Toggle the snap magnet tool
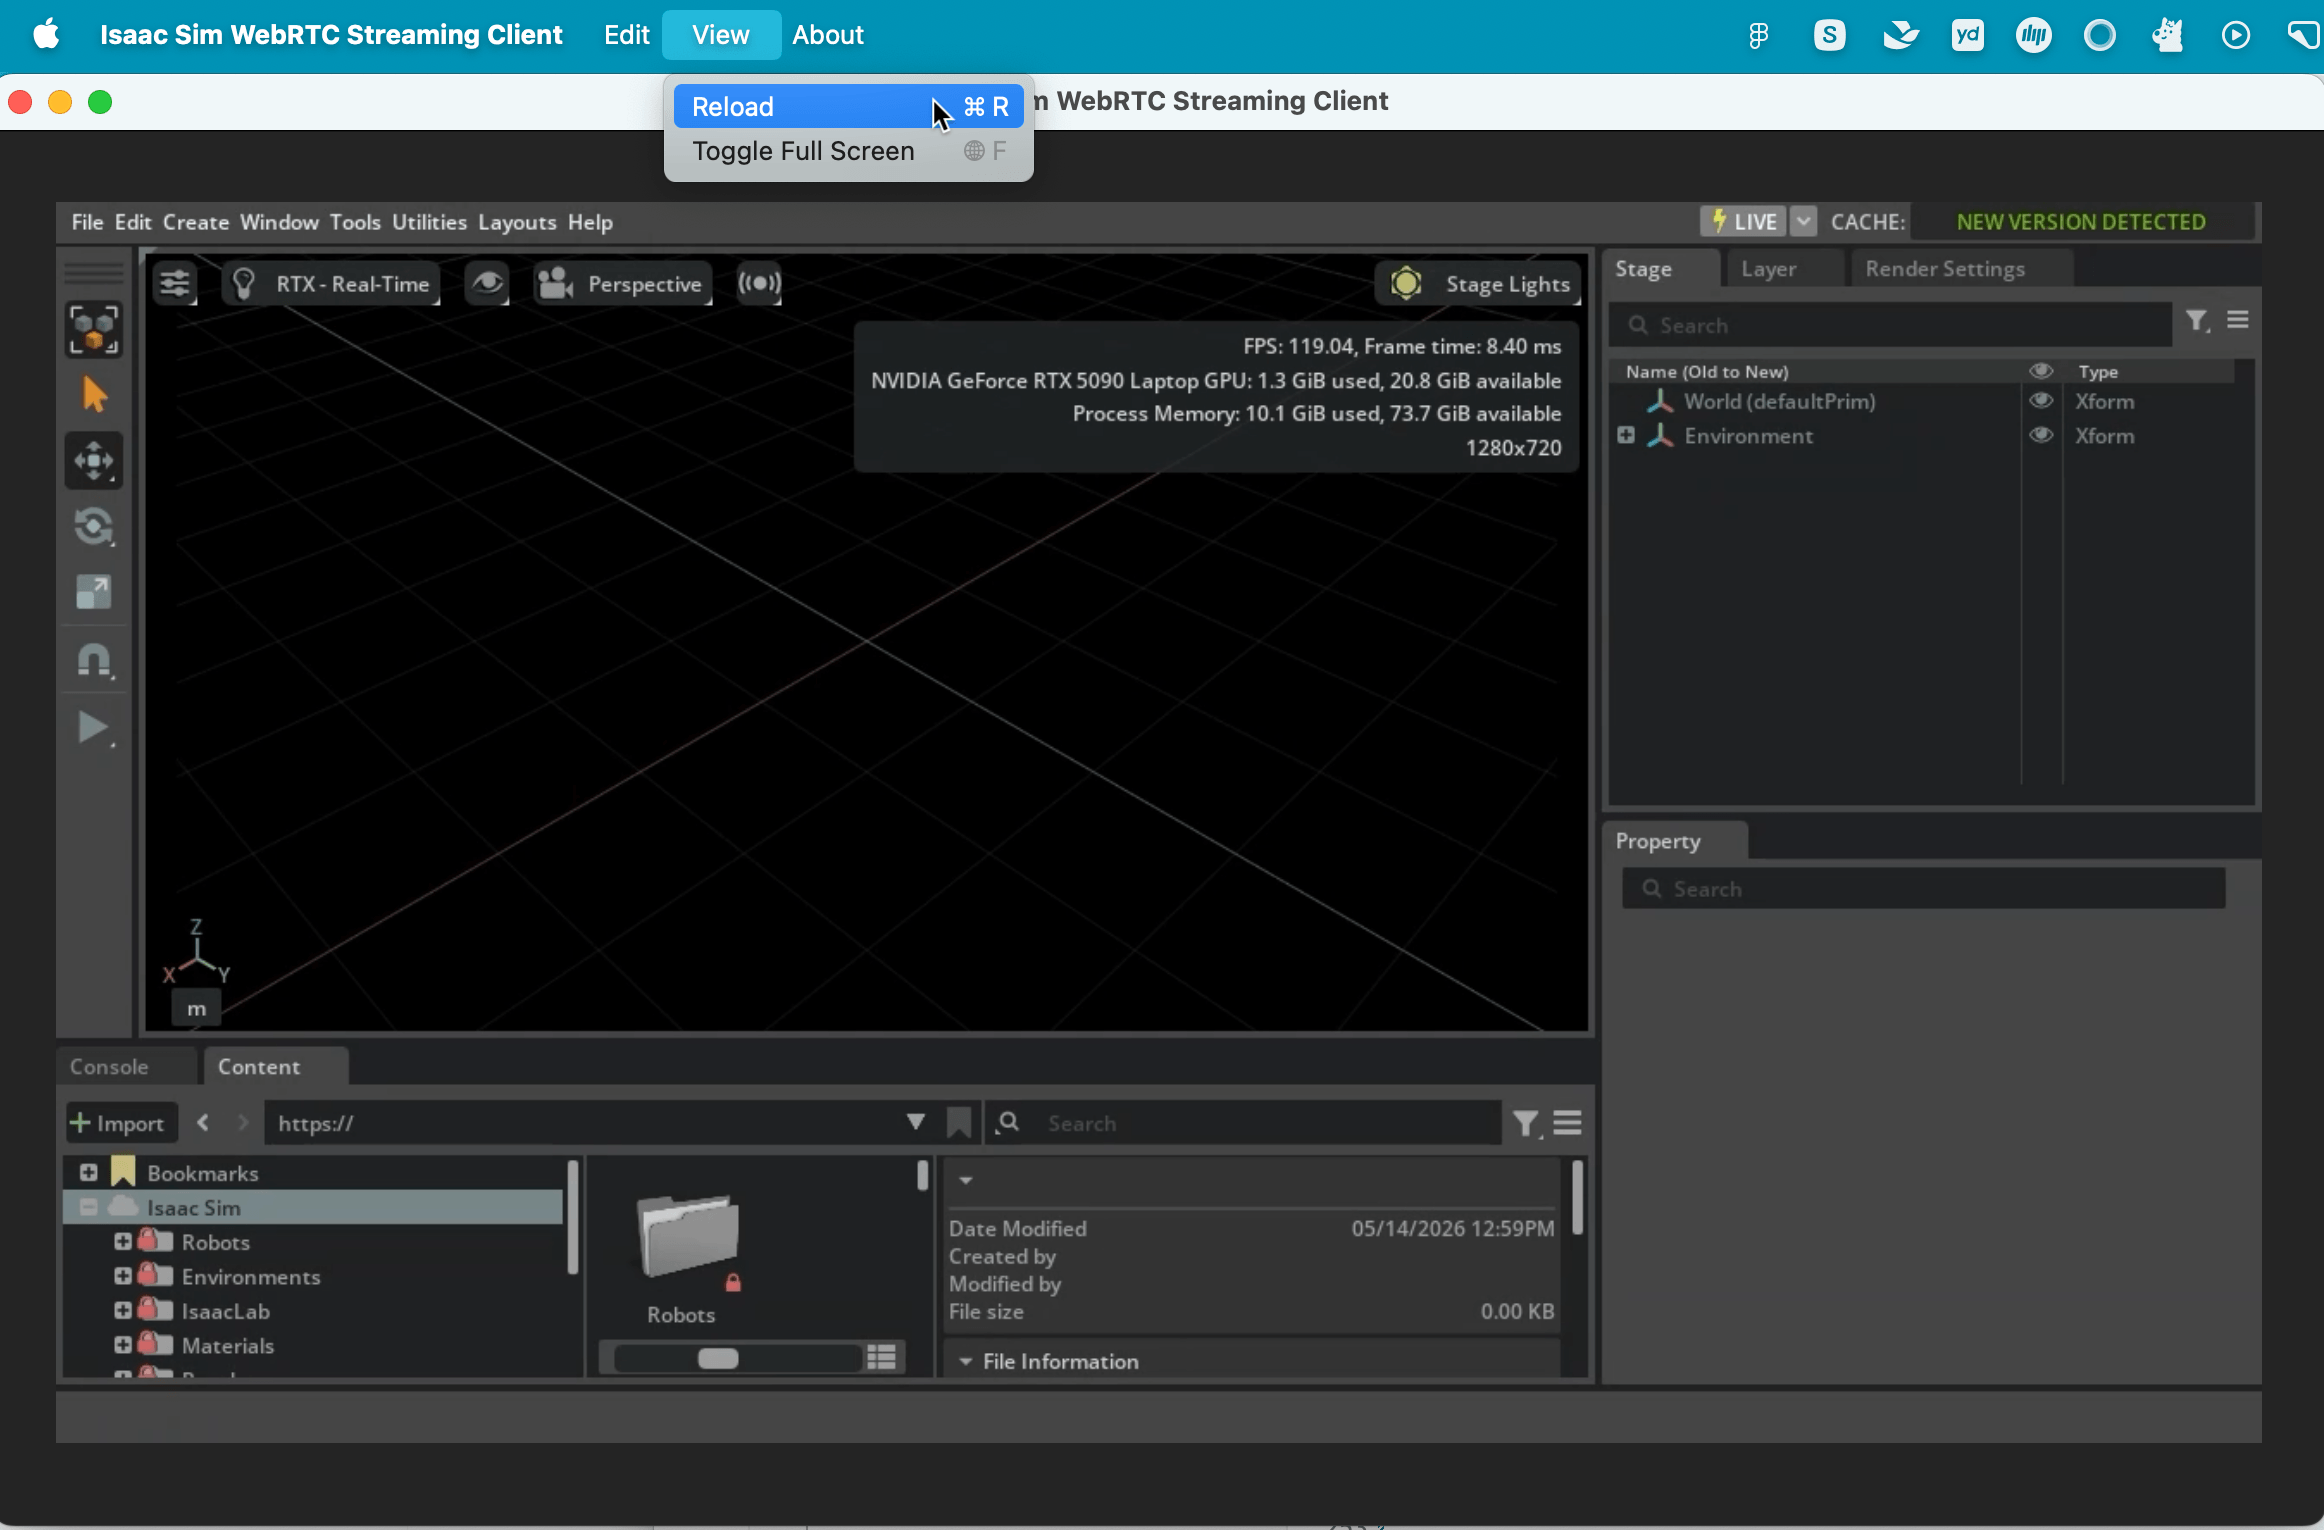 [x=94, y=661]
